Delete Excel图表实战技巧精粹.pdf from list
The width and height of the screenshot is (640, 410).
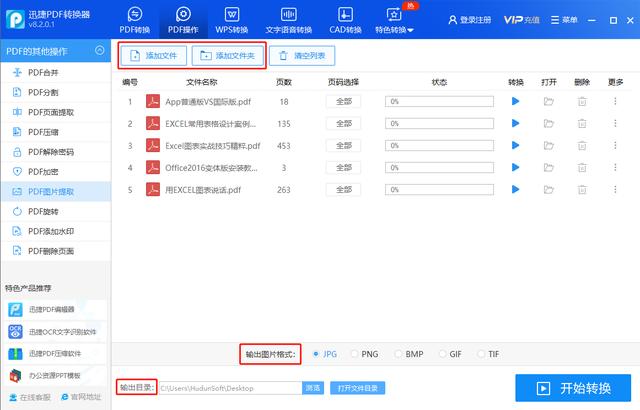tap(582, 145)
